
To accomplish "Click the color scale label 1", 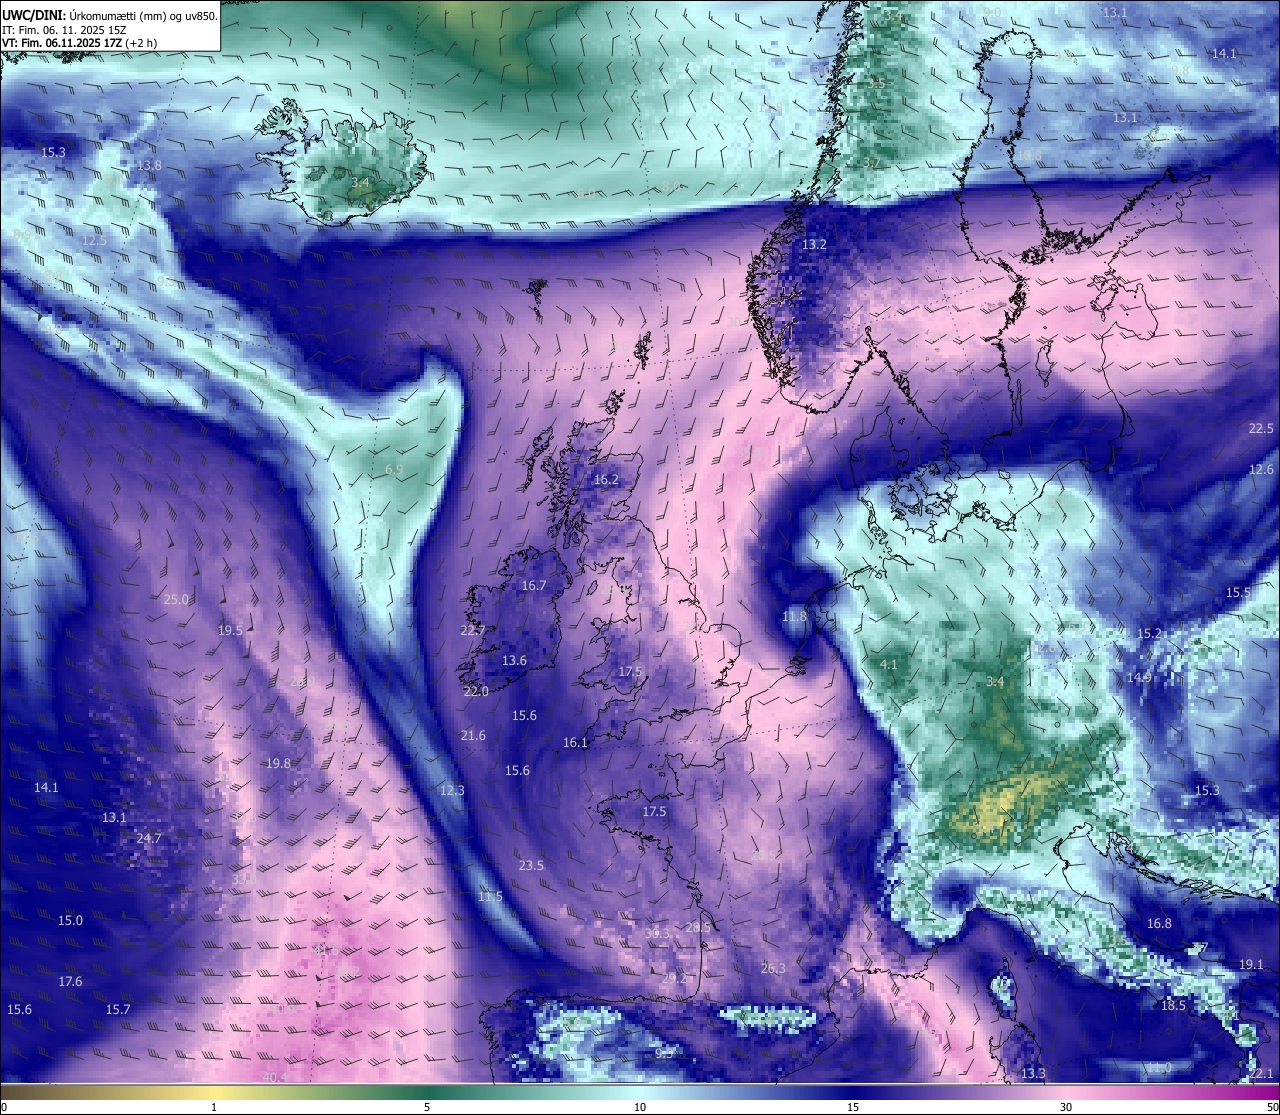I will point(214,1107).
